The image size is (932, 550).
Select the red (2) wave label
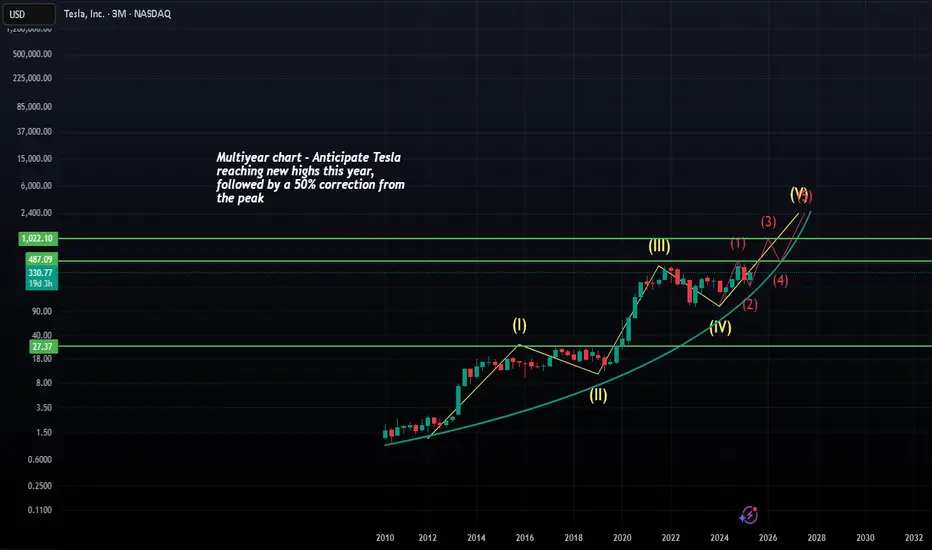coord(750,304)
